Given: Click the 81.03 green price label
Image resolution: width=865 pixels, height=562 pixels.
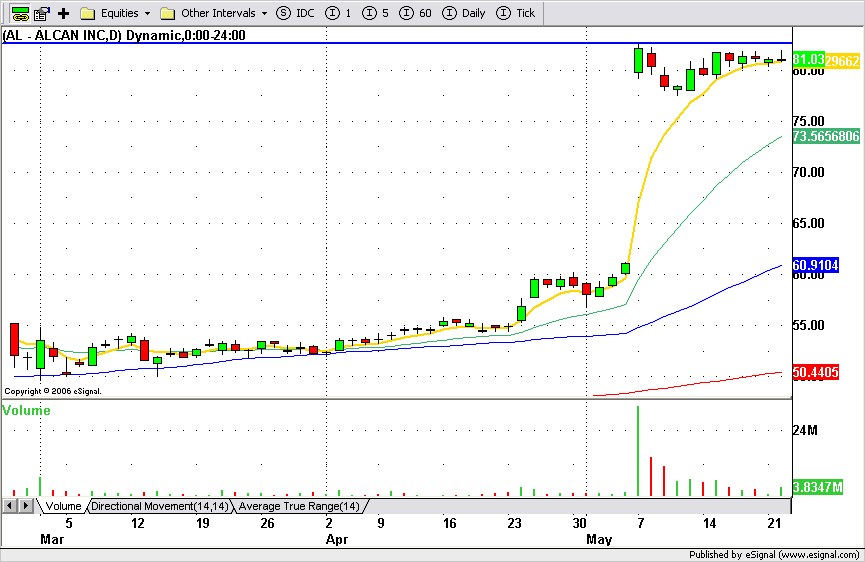Looking at the screenshot, I should 808,59.
